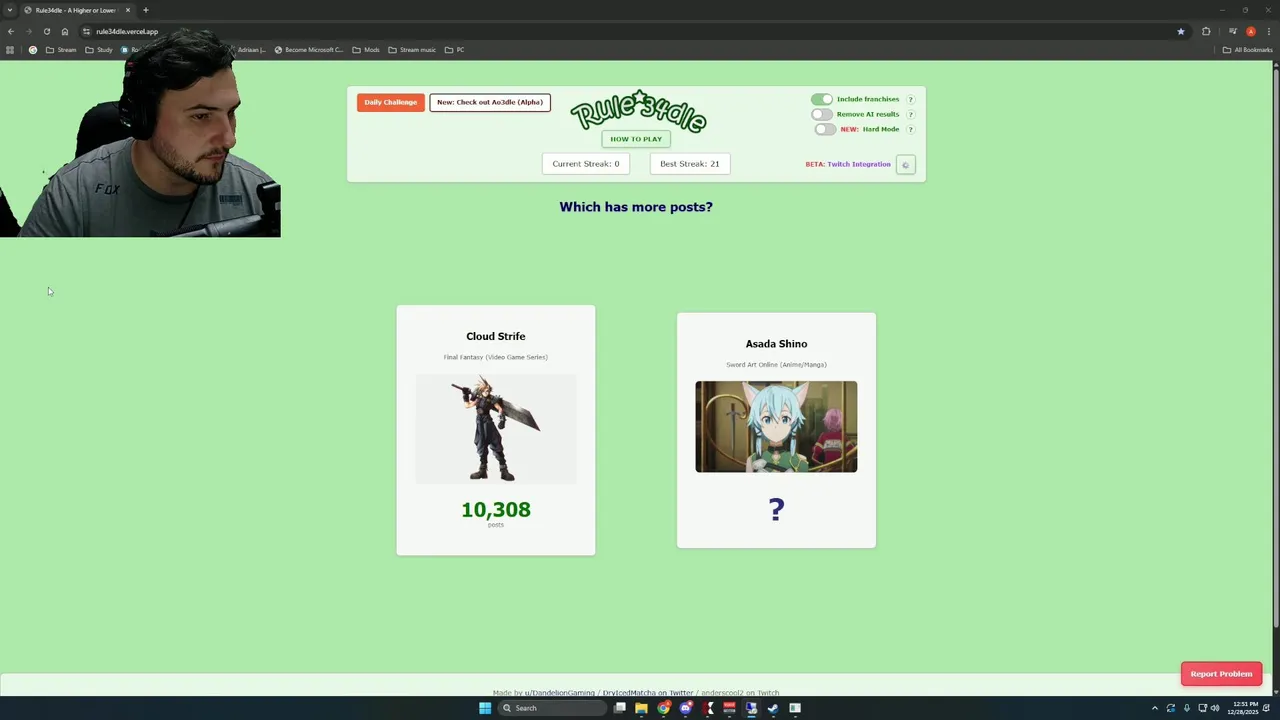Open the Study bookmarks folder
The width and height of the screenshot is (1280, 720).
(99, 49)
